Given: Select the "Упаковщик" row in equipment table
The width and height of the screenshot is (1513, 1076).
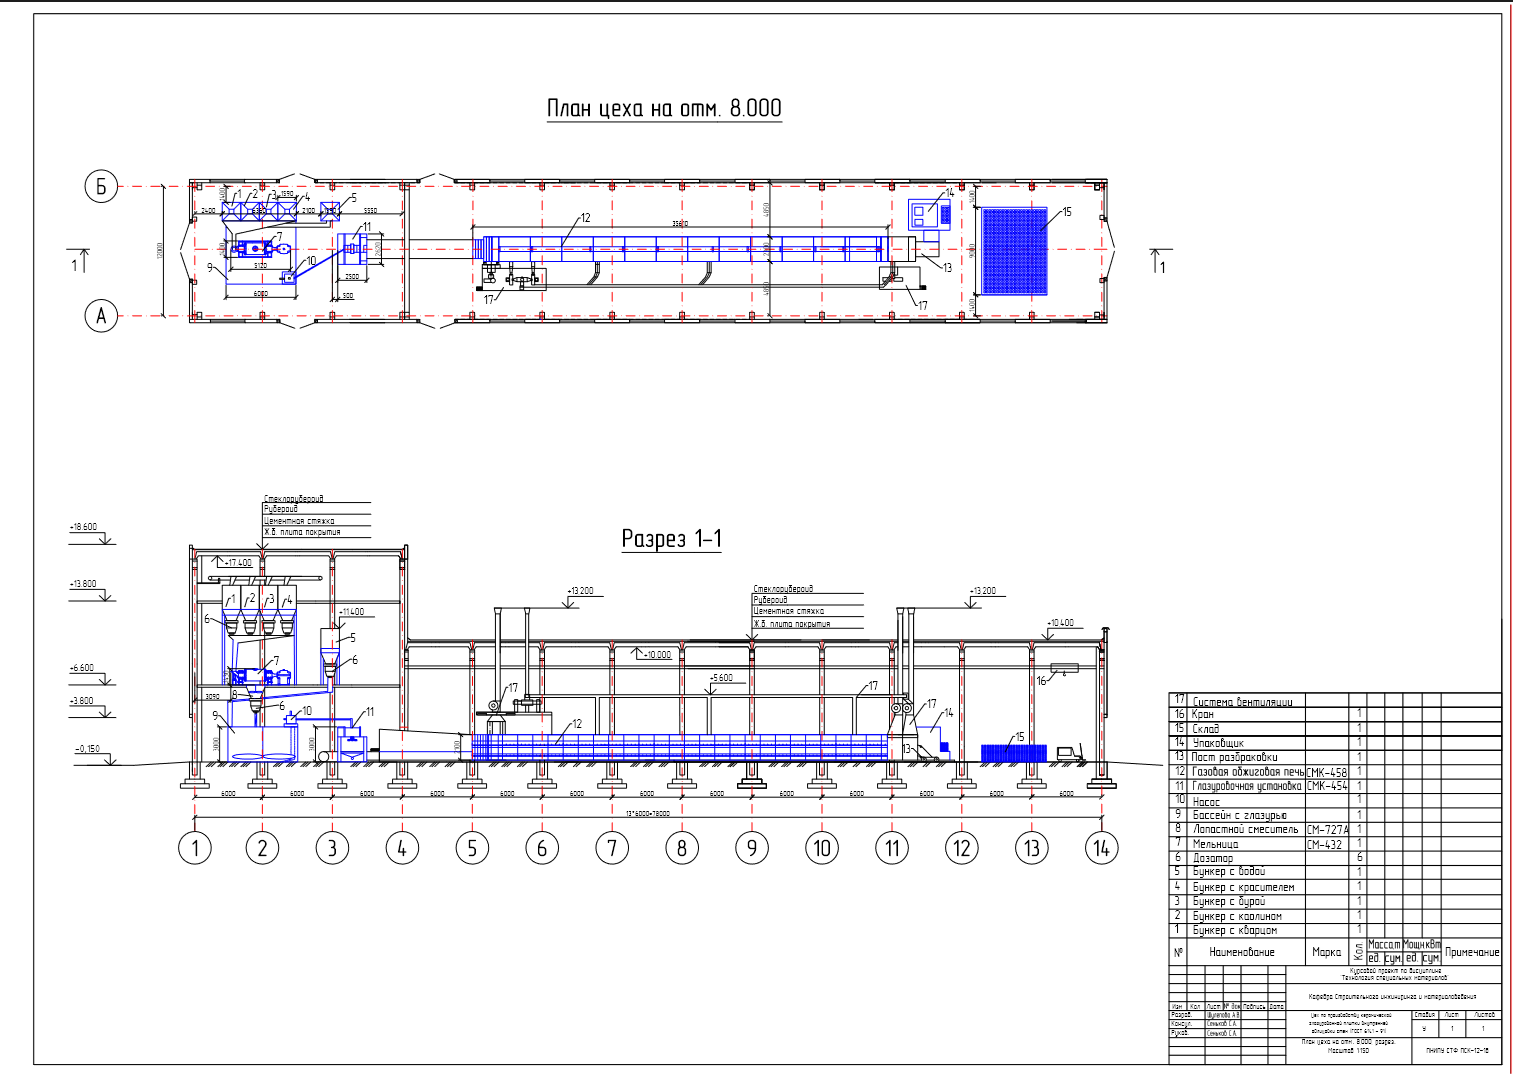Looking at the screenshot, I should point(1335,743).
